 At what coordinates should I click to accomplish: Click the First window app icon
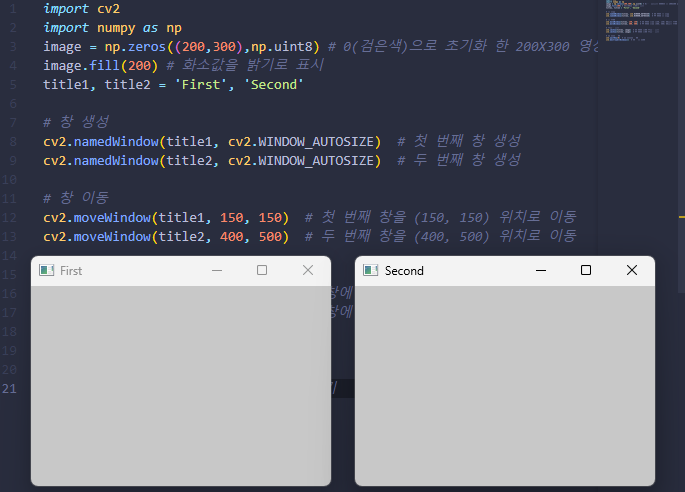coord(46,270)
